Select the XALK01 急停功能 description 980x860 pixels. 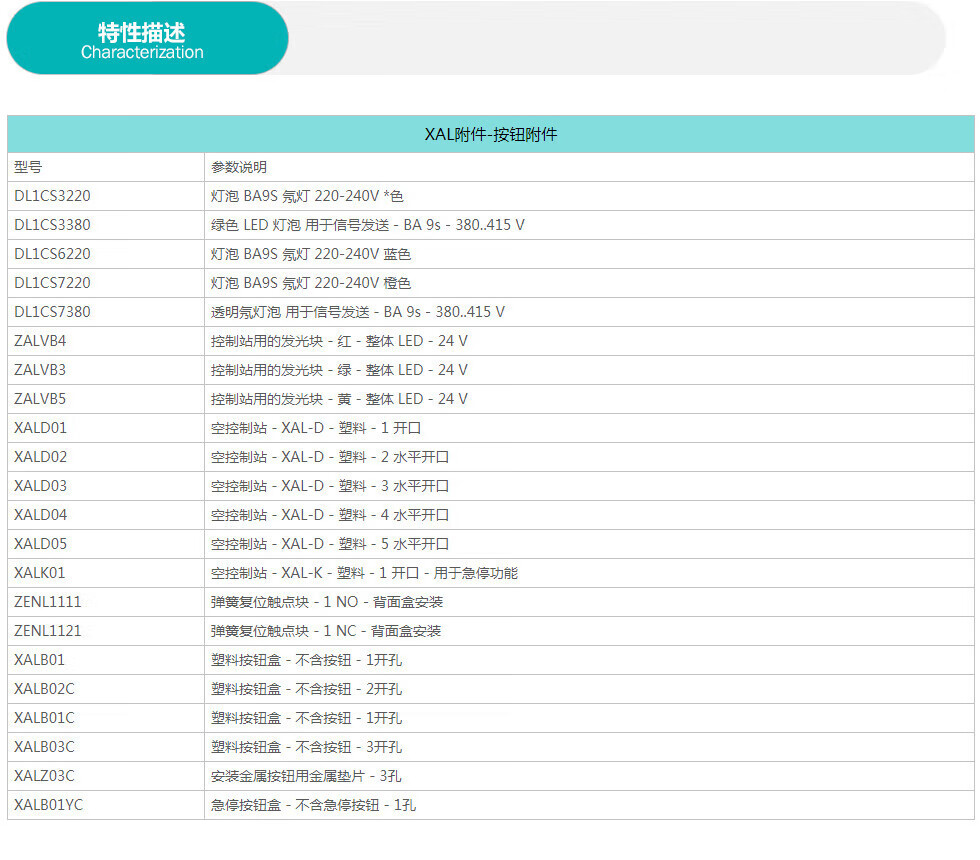click(364, 573)
